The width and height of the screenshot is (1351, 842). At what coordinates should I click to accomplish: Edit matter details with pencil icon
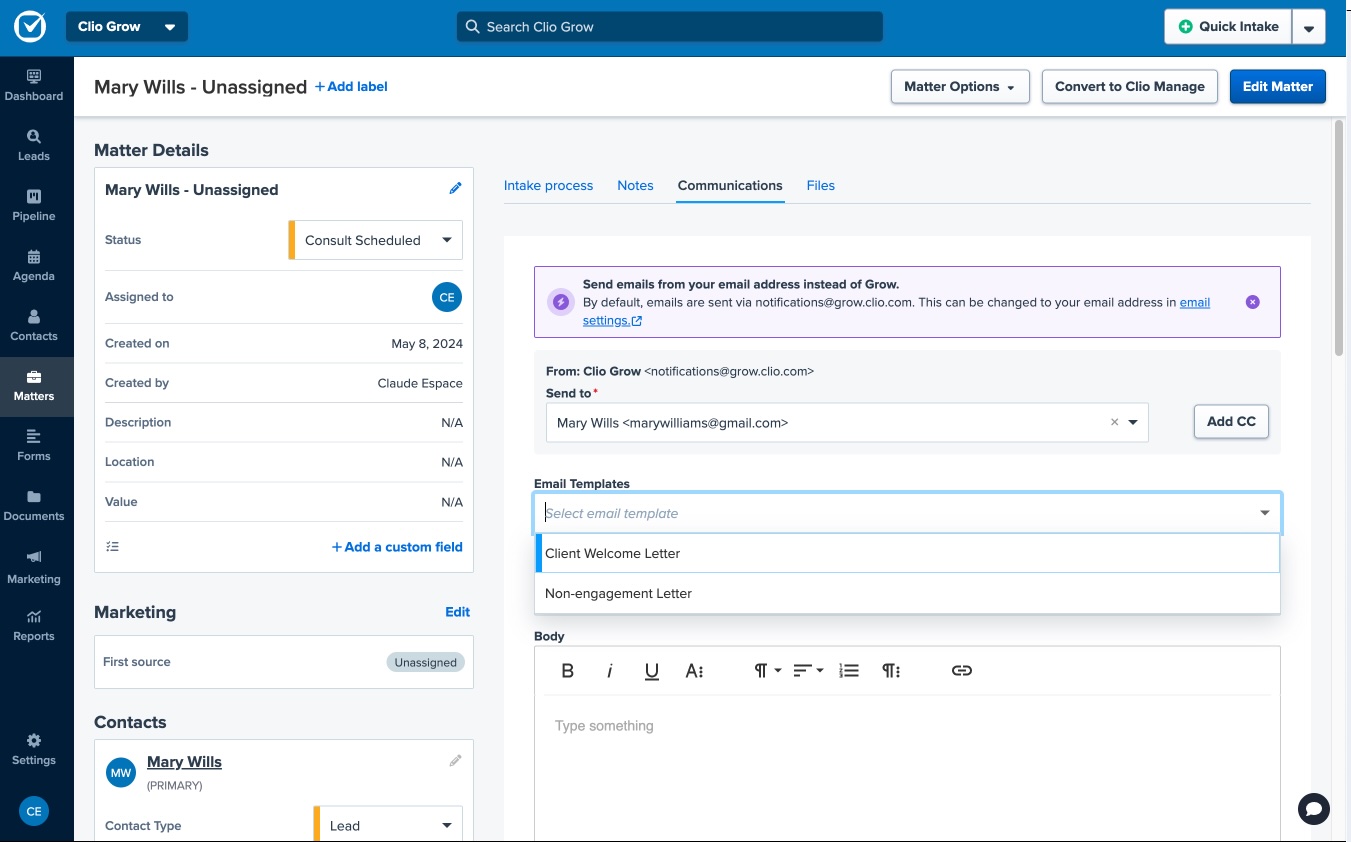pyautogui.click(x=456, y=189)
